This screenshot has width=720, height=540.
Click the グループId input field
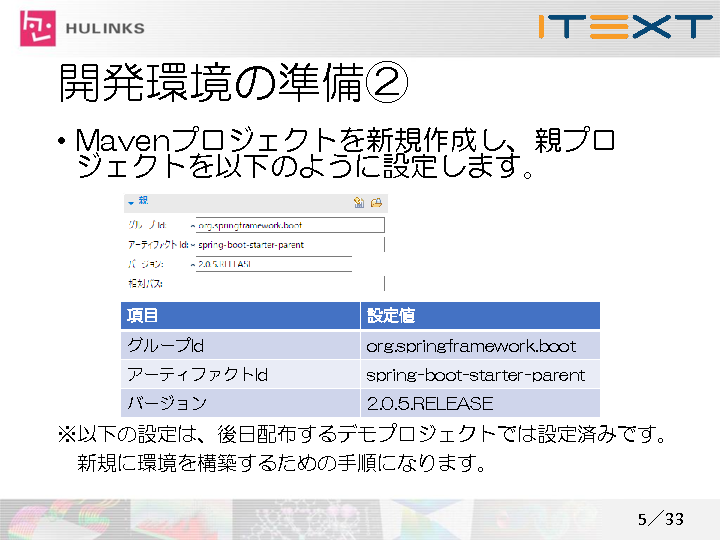(x=288, y=225)
